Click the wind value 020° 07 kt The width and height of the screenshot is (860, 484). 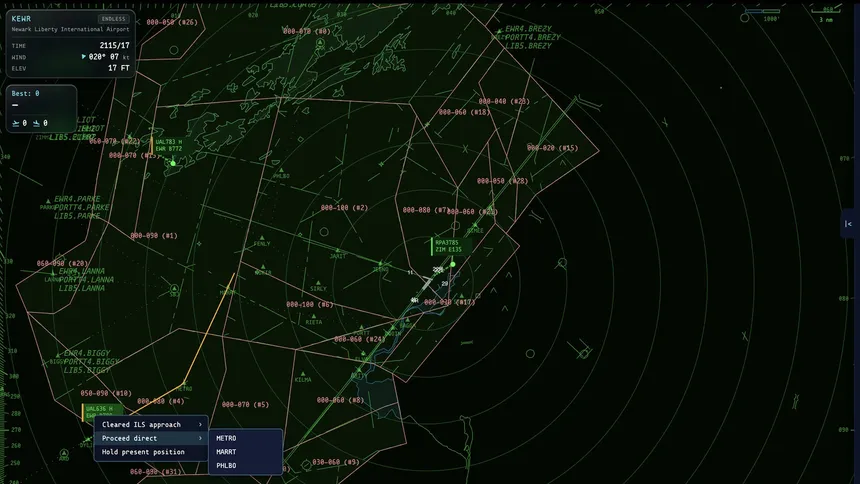tap(109, 57)
